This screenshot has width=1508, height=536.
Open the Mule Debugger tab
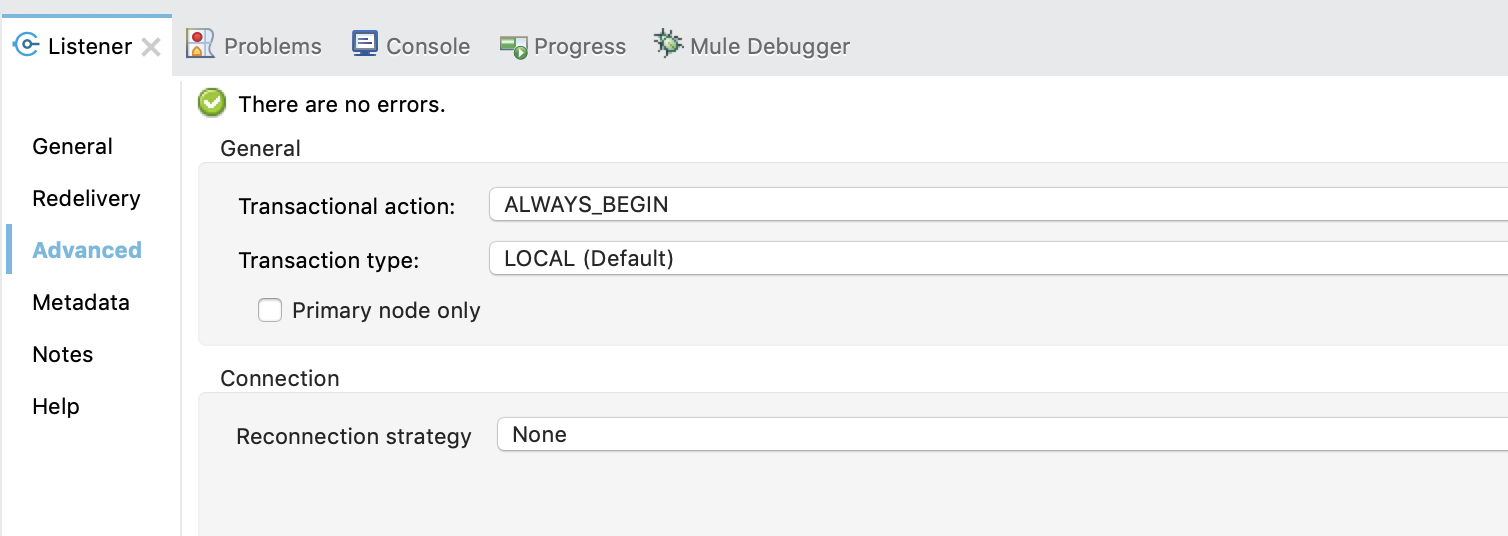(x=769, y=46)
